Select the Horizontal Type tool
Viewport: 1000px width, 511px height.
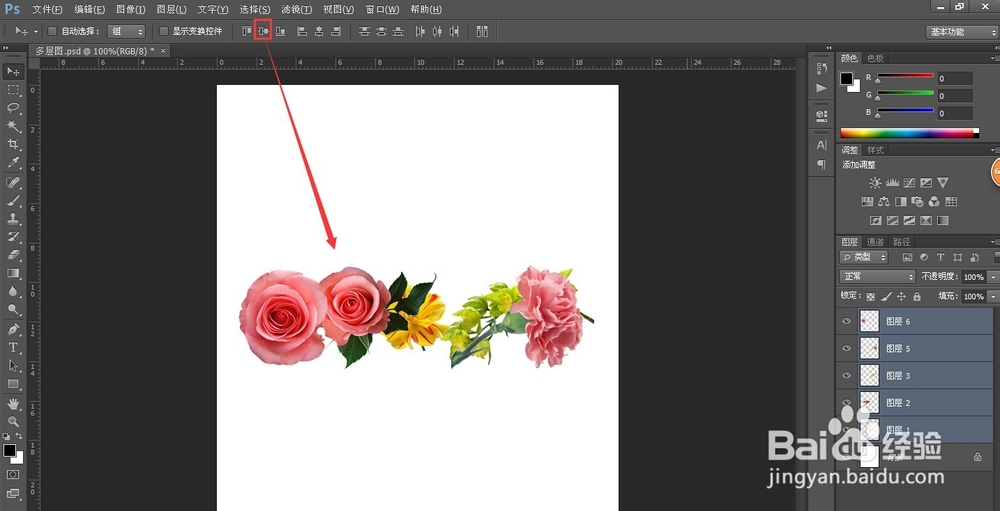14,347
